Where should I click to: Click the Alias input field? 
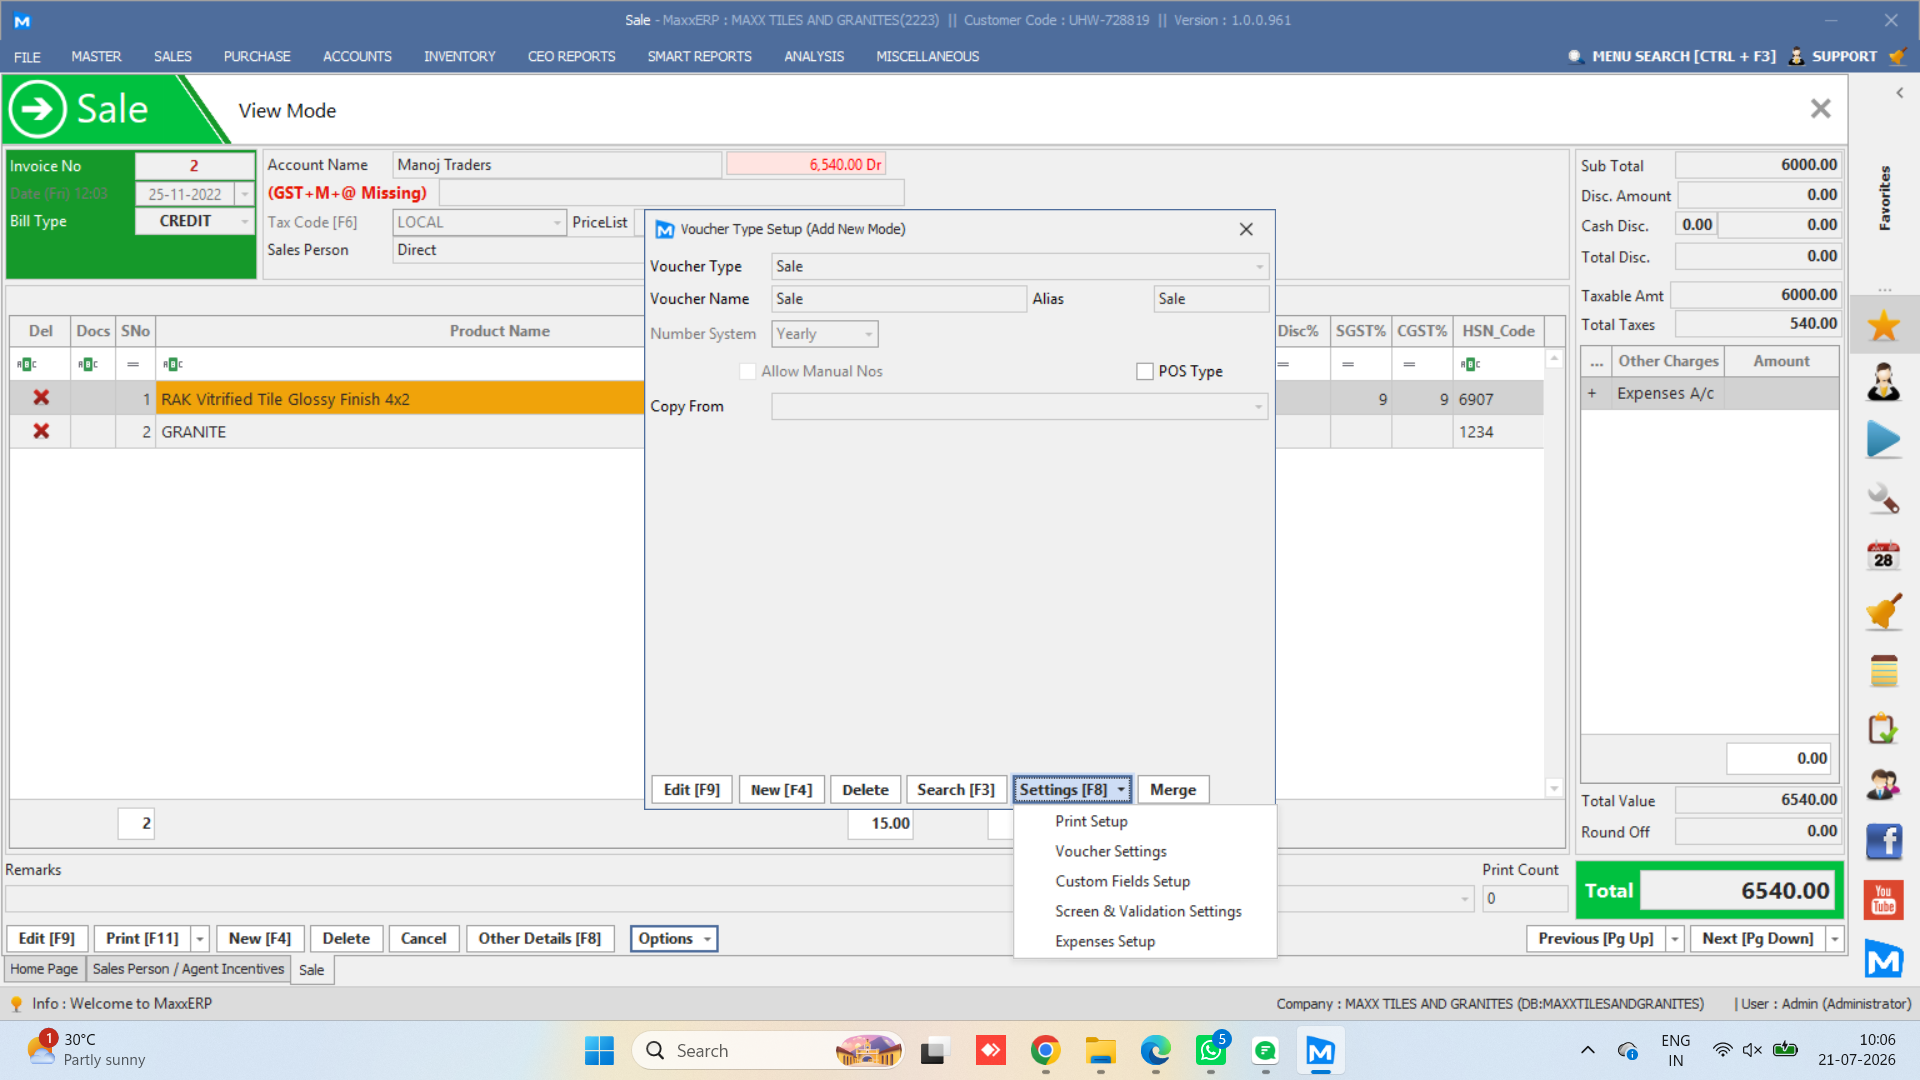tap(1211, 299)
